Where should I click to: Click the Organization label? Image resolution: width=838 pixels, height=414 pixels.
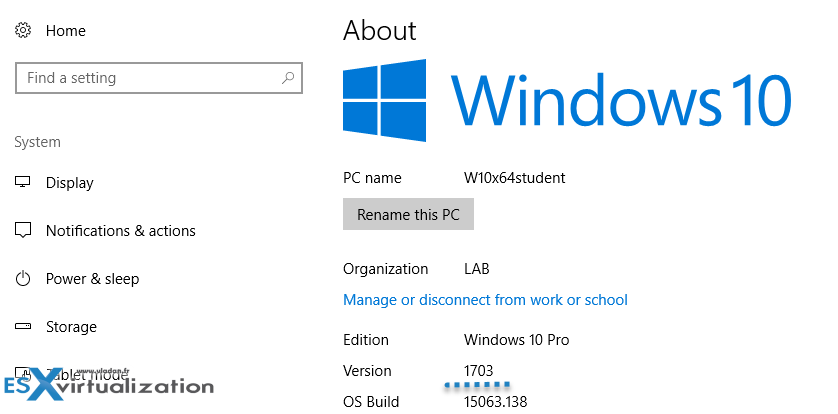[x=385, y=269]
